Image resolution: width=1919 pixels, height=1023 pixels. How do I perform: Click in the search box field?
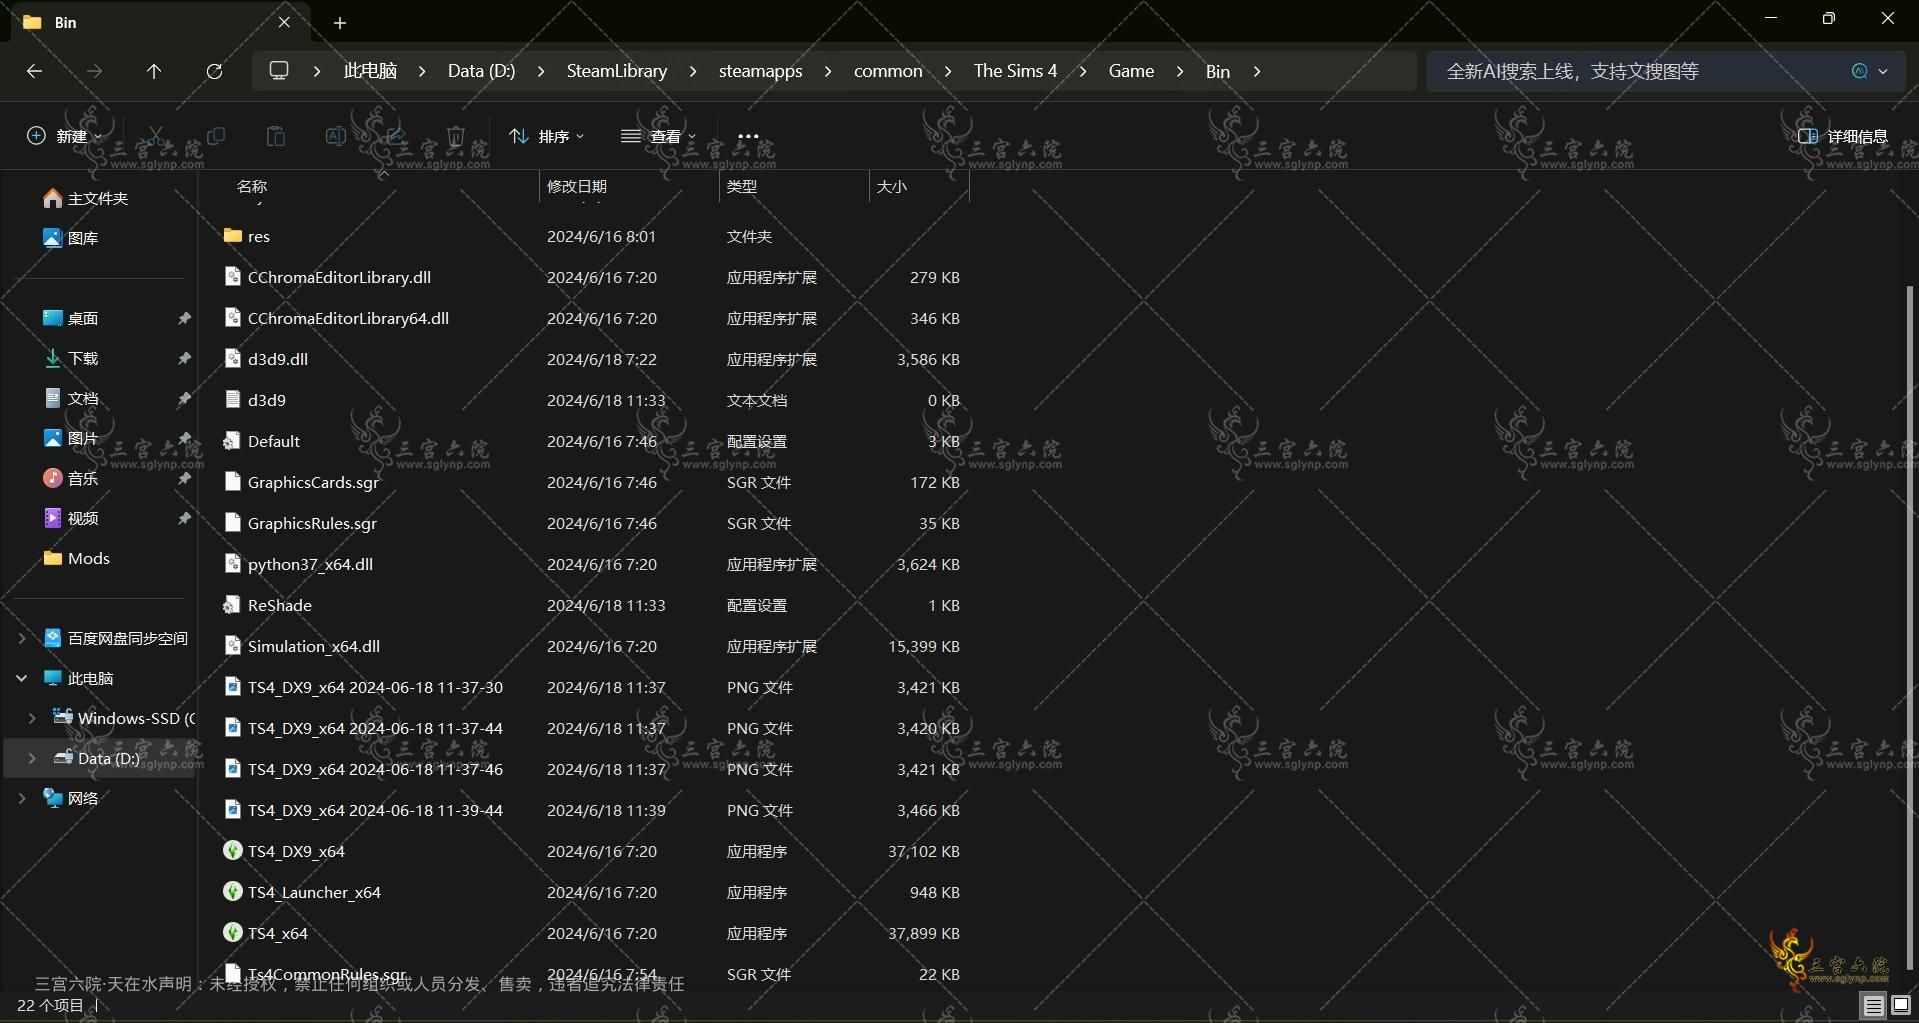click(1640, 71)
